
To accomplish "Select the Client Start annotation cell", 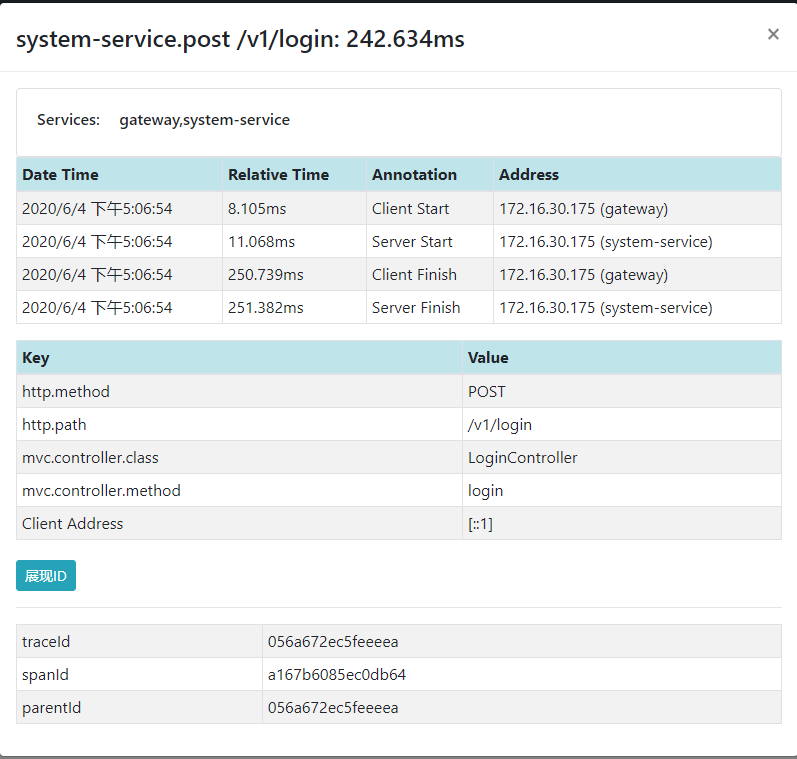I will coord(410,209).
